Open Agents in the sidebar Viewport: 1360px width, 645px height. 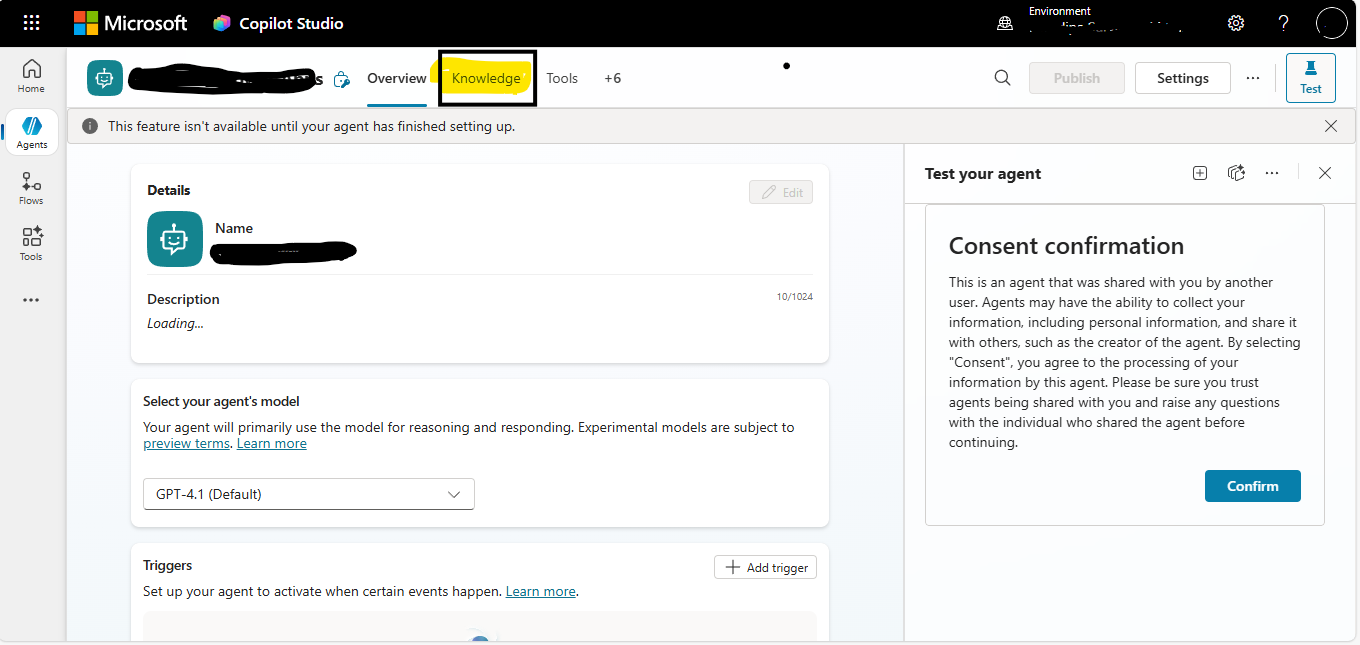(x=32, y=132)
